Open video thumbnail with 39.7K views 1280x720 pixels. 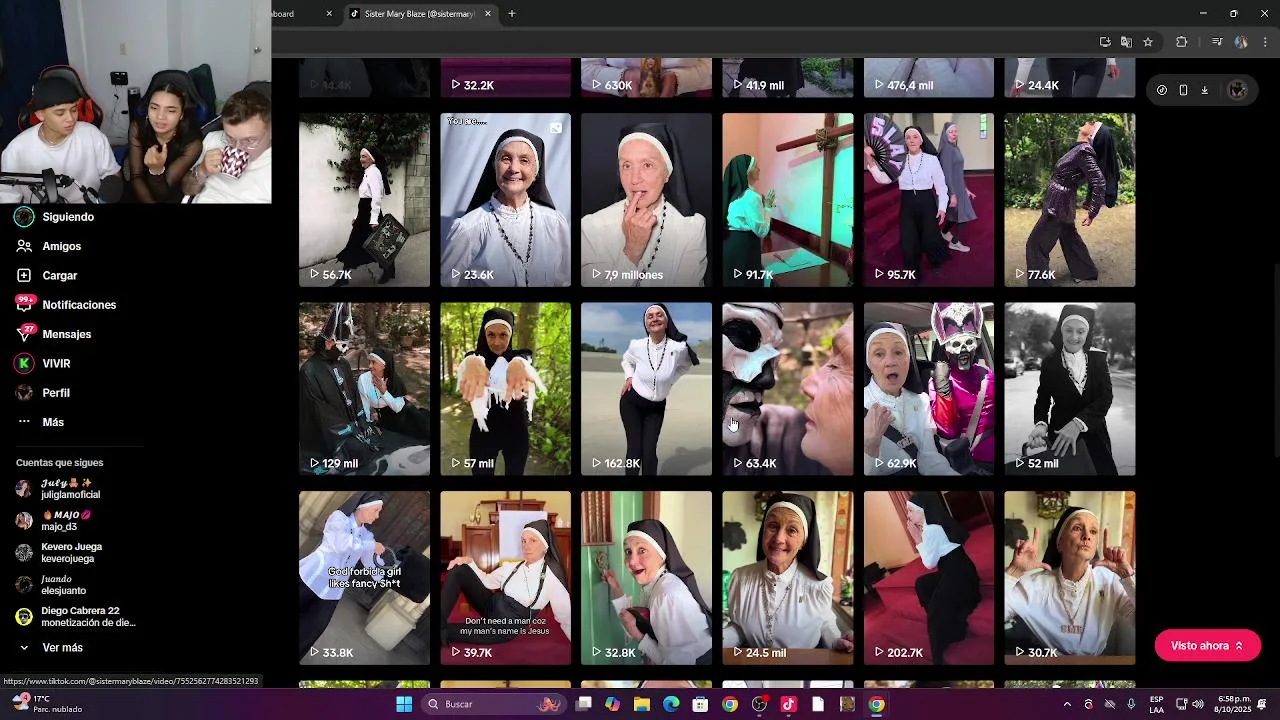point(505,578)
